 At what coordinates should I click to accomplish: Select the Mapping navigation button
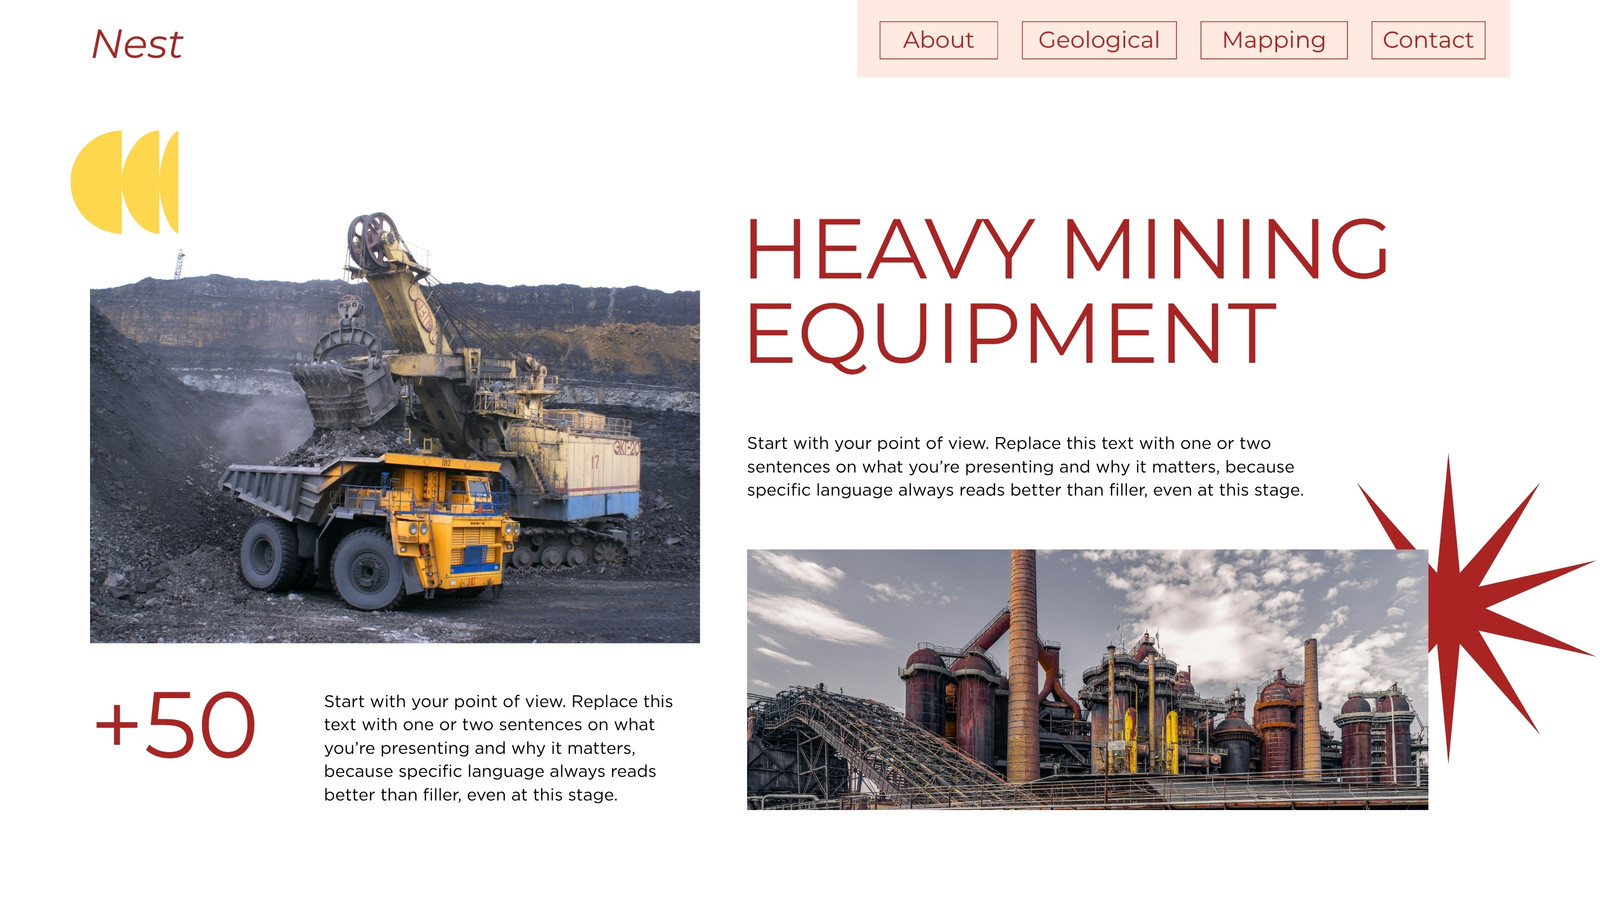(1273, 40)
